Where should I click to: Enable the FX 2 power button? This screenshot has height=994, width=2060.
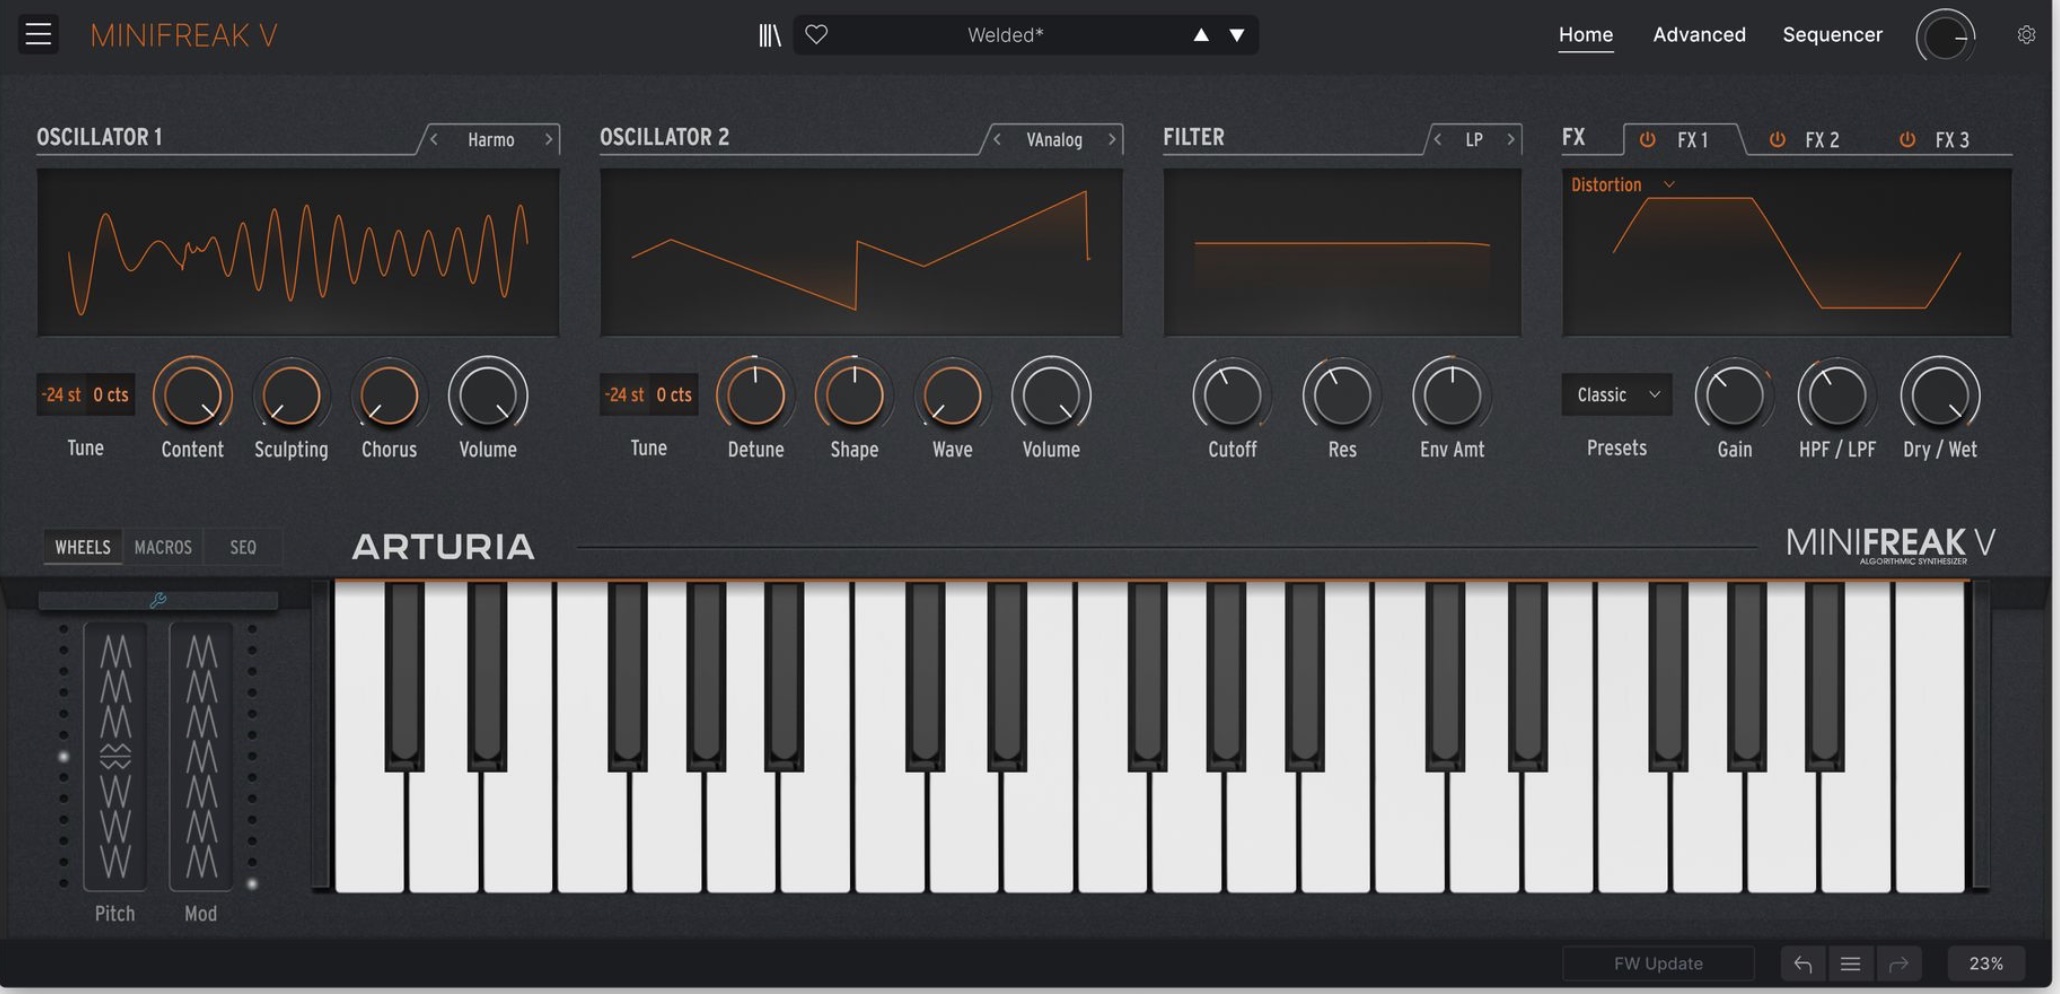pos(1777,139)
